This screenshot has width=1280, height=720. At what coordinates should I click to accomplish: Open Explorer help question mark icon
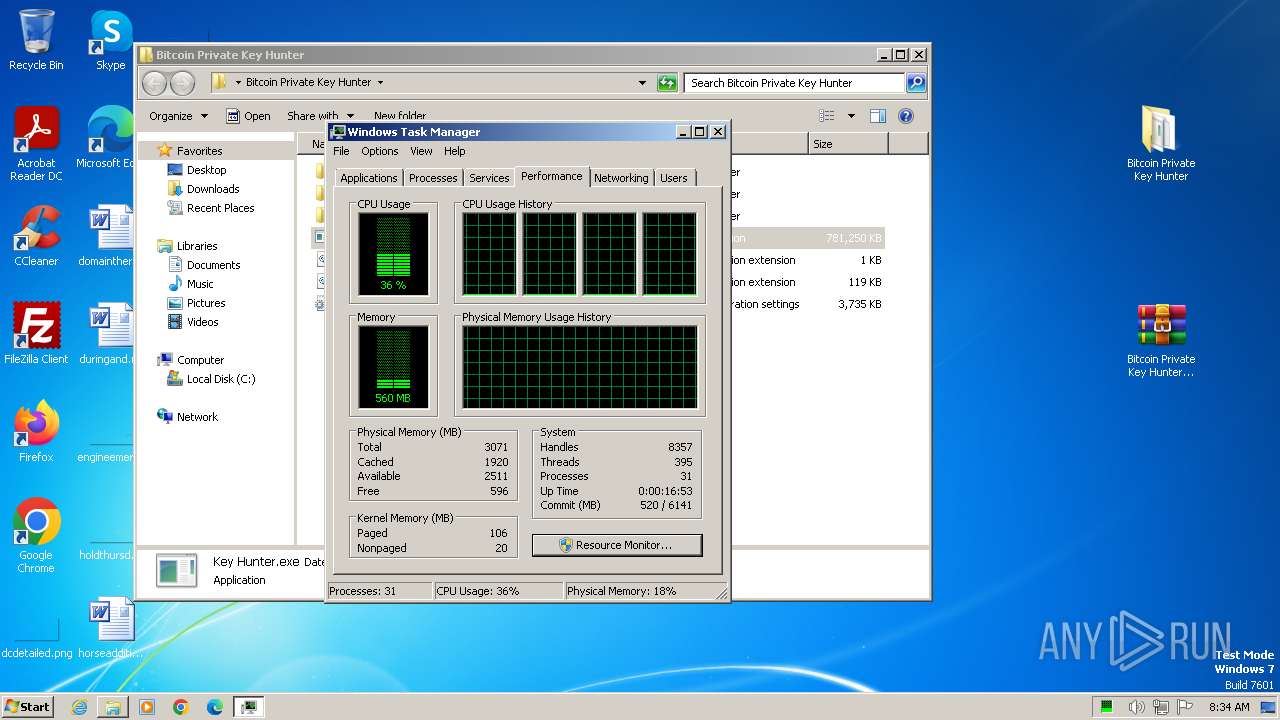pyautogui.click(x=906, y=116)
